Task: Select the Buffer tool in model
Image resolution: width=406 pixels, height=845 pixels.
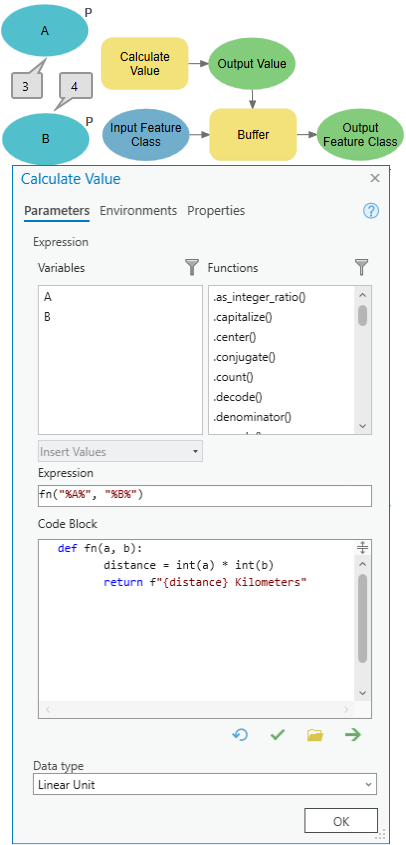Action: pyautogui.click(x=253, y=134)
